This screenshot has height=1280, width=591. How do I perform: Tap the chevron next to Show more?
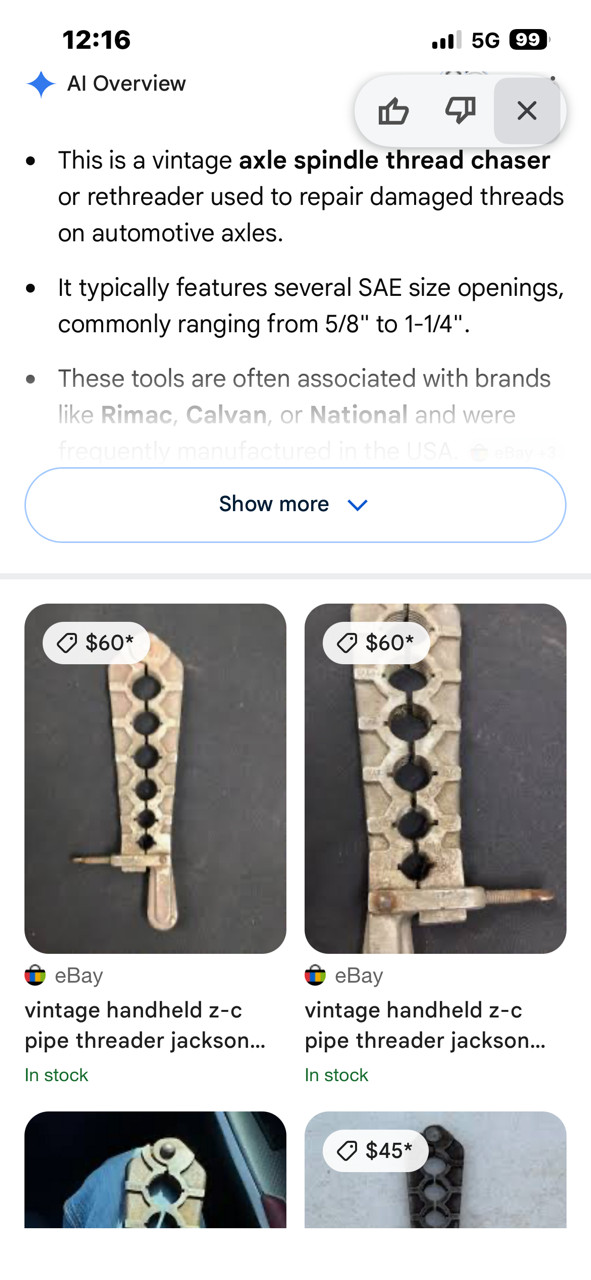point(357,505)
